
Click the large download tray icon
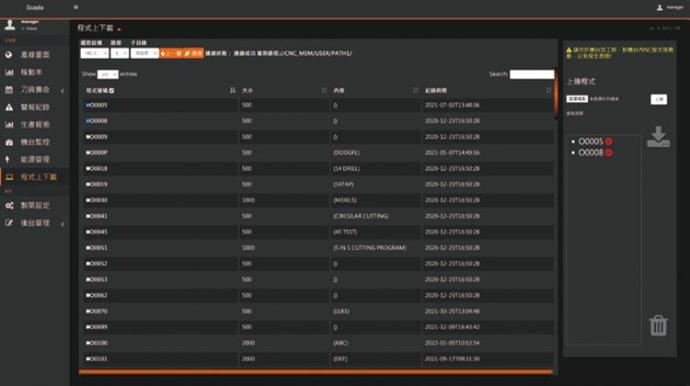[x=658, y=137]
